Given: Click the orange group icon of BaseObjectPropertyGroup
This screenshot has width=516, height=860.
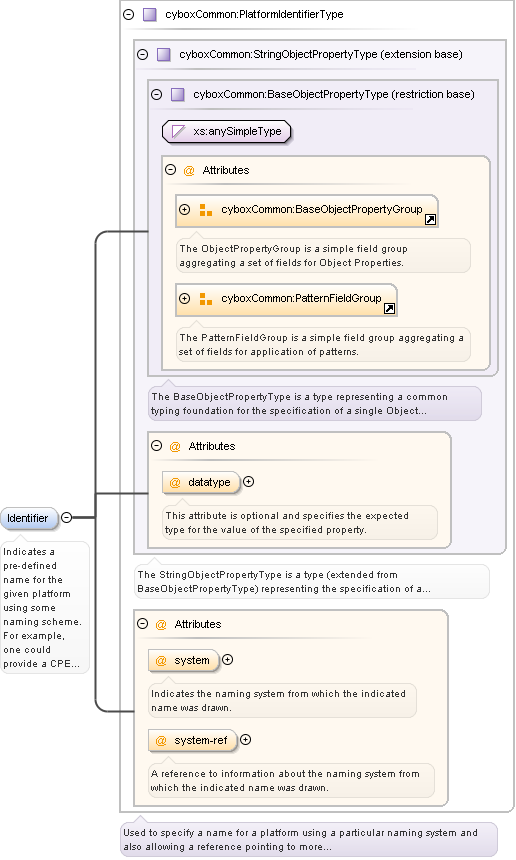Looking at the screenshot, I should pyautogui.click(x=206, y=210).
